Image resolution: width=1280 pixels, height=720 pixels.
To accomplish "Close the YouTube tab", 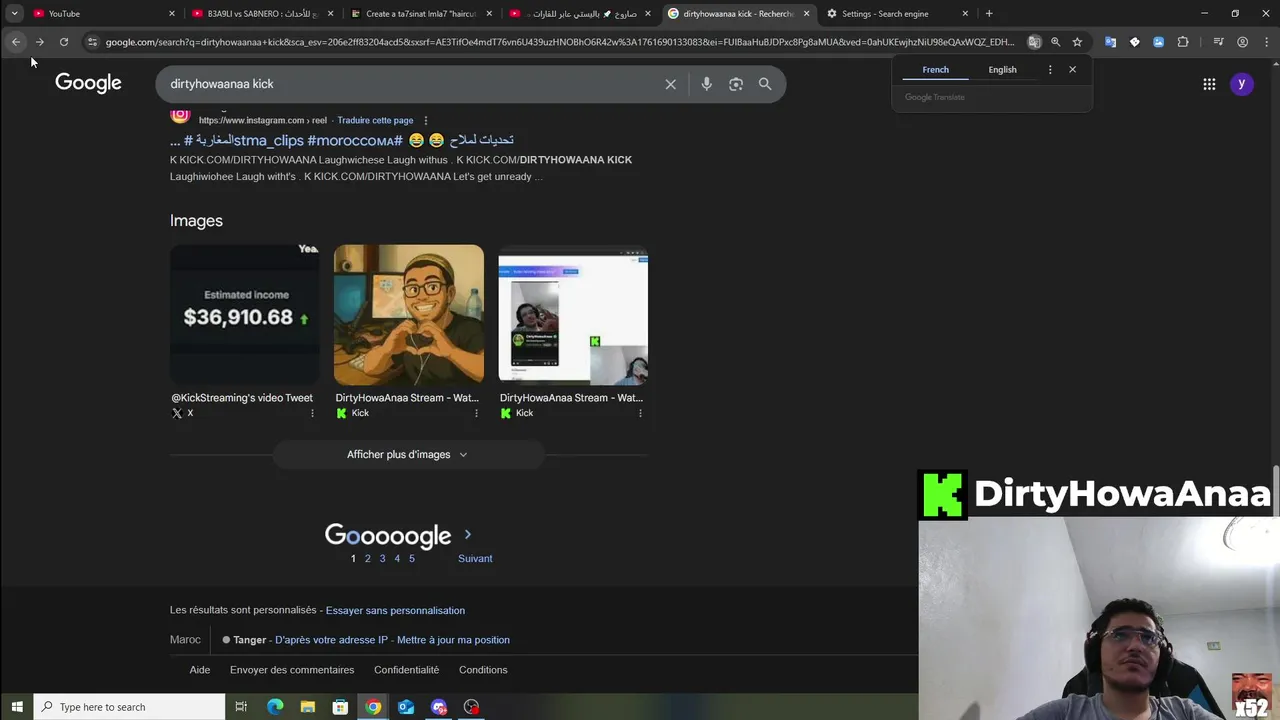I will (x=172, y=13).
